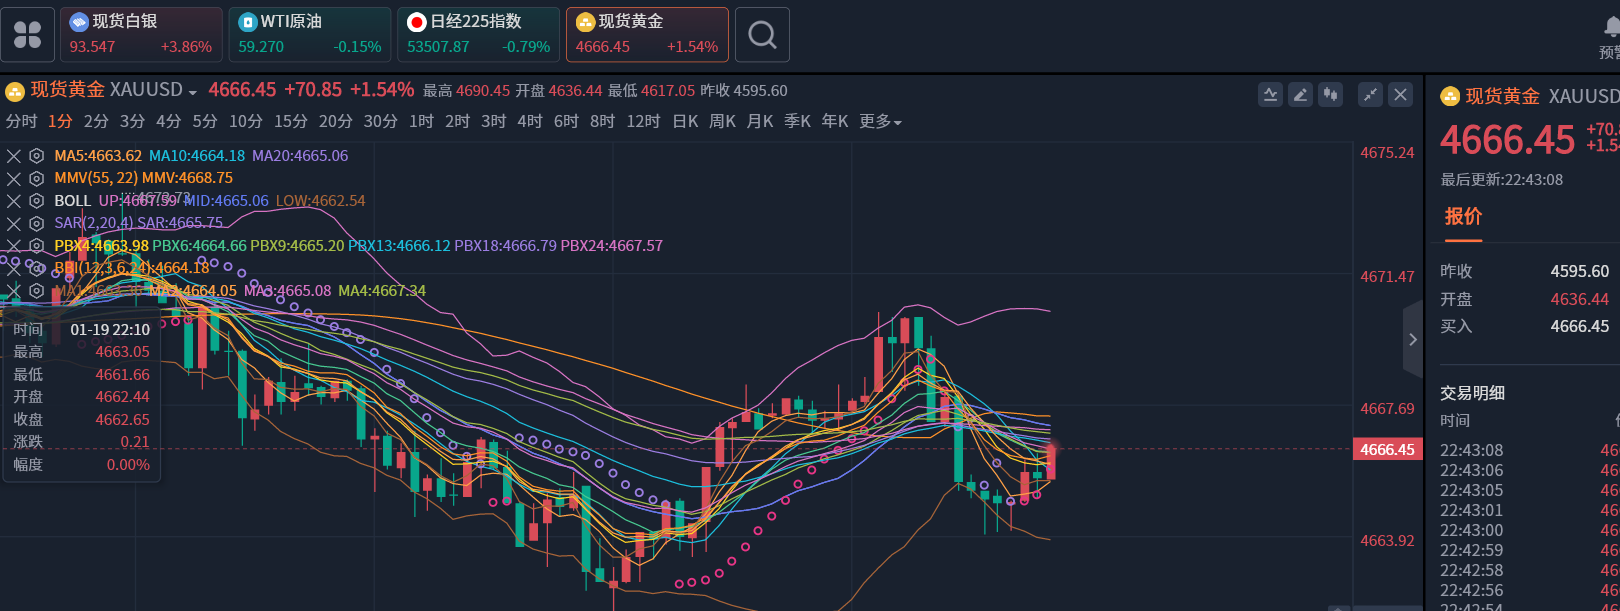Collapse the right side quote panel
This screenshot has height=611, width=1620.
click(x=1412, y=339)
